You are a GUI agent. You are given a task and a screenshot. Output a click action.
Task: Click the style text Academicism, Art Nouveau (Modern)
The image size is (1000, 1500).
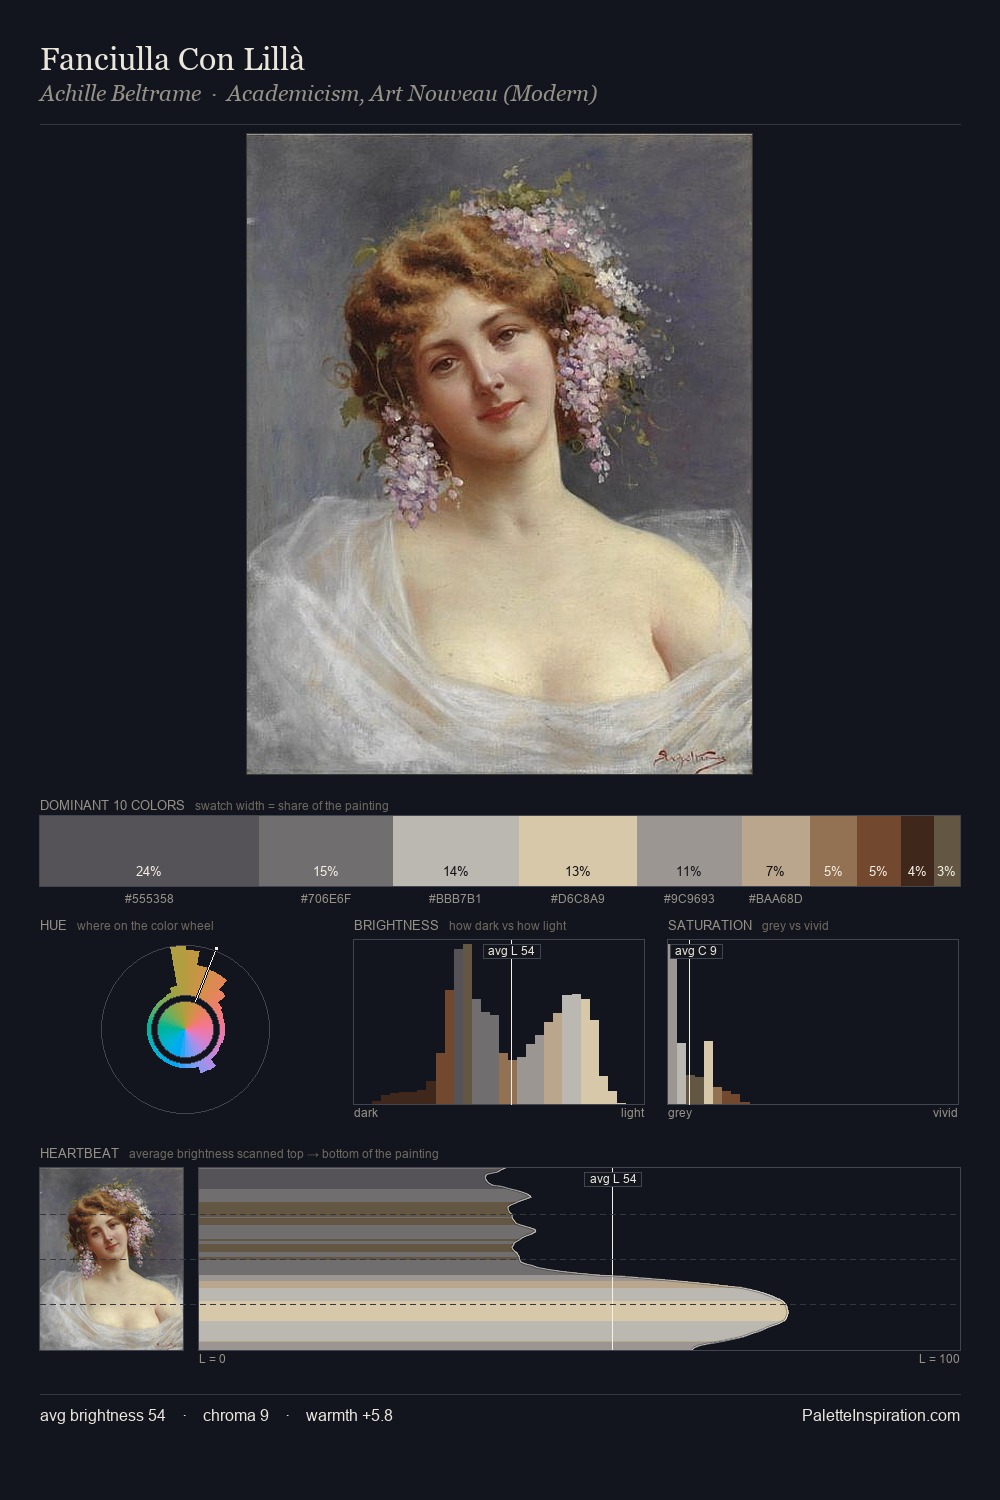pyautogui.click(x=411, y=94)
